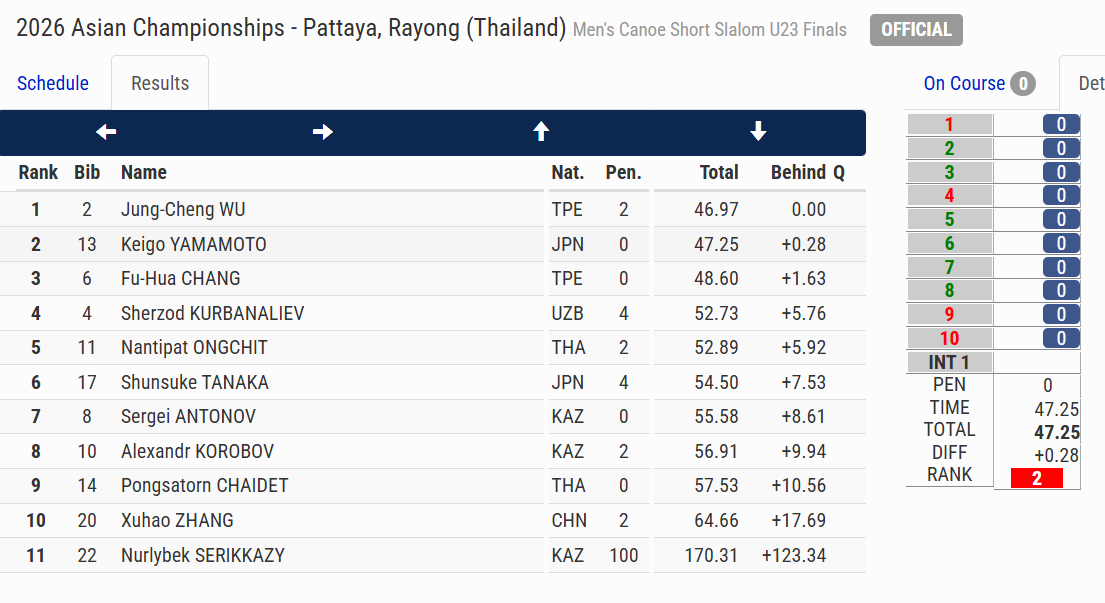The width and height of the screenshot is (1105, 603).
Task: Click the INT 1 split header
Action: coord(949,362)
